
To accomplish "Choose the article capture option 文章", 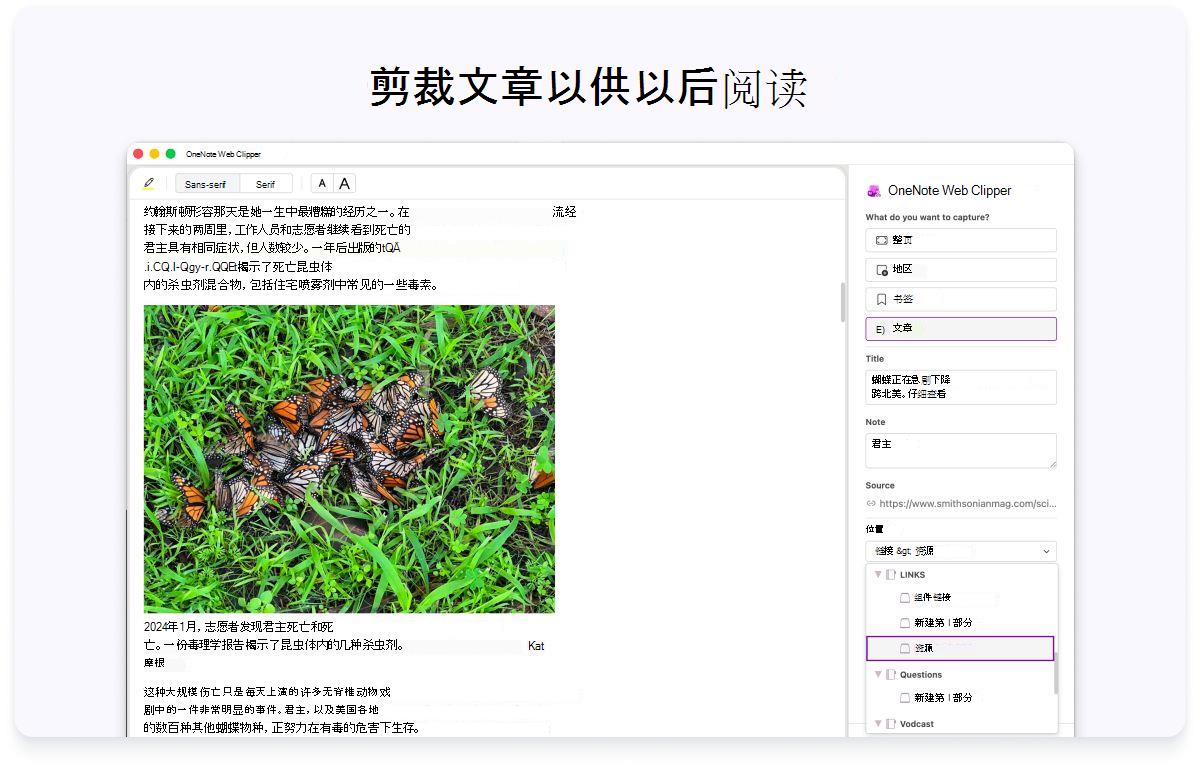I will tap(961, 328).
